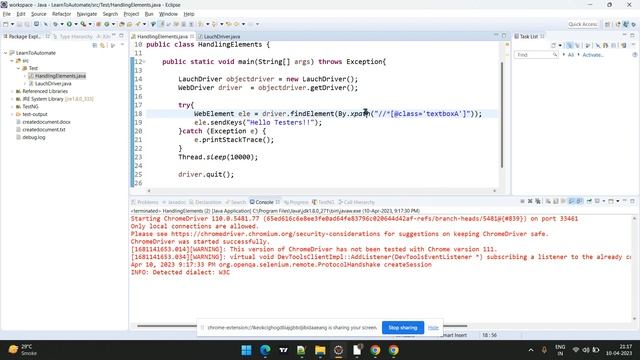Click the Windows Start button
Screen dimensions: 640x360
coord(247,350)
